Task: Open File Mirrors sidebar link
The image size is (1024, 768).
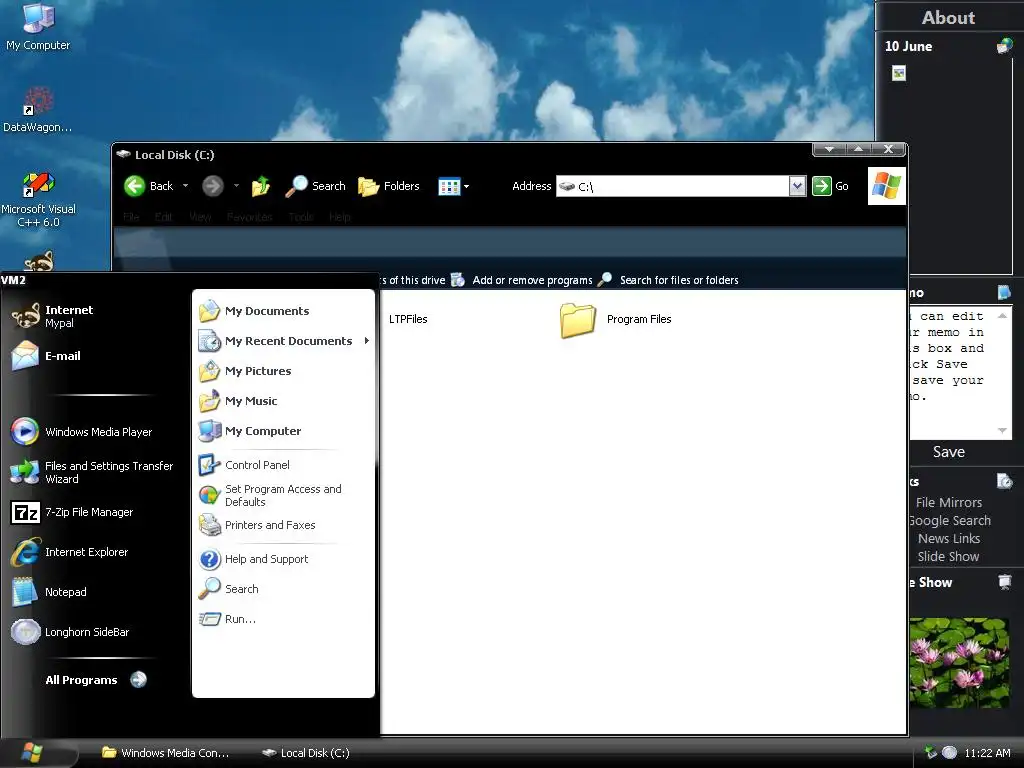Action: (x=949, y=502)
